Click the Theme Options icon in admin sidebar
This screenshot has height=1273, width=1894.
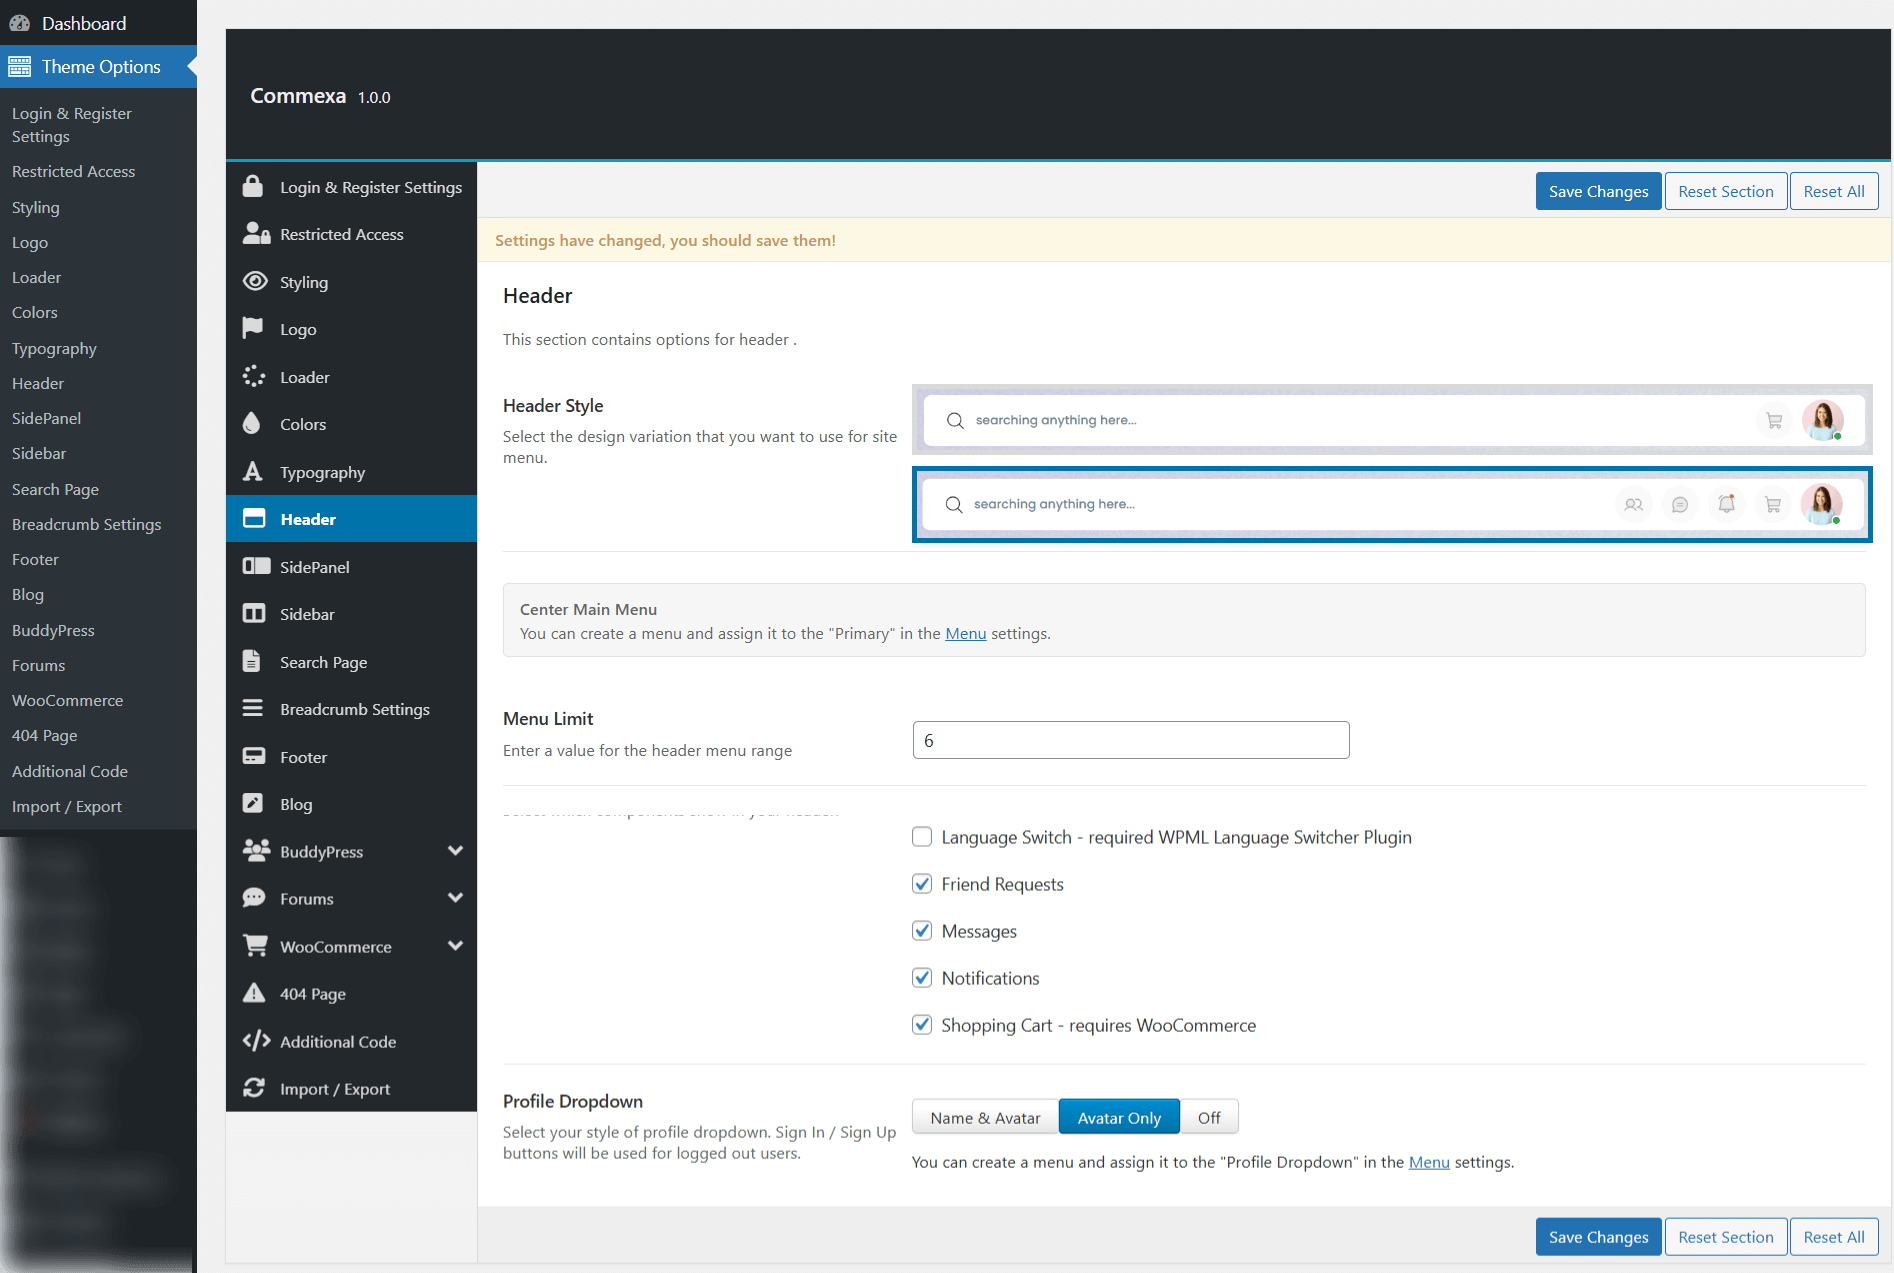point(20,67)
